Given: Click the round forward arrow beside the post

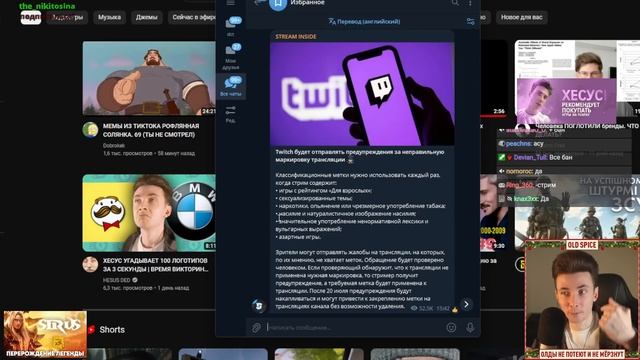Looking at the screenshot, I should (x=466, y=304).
